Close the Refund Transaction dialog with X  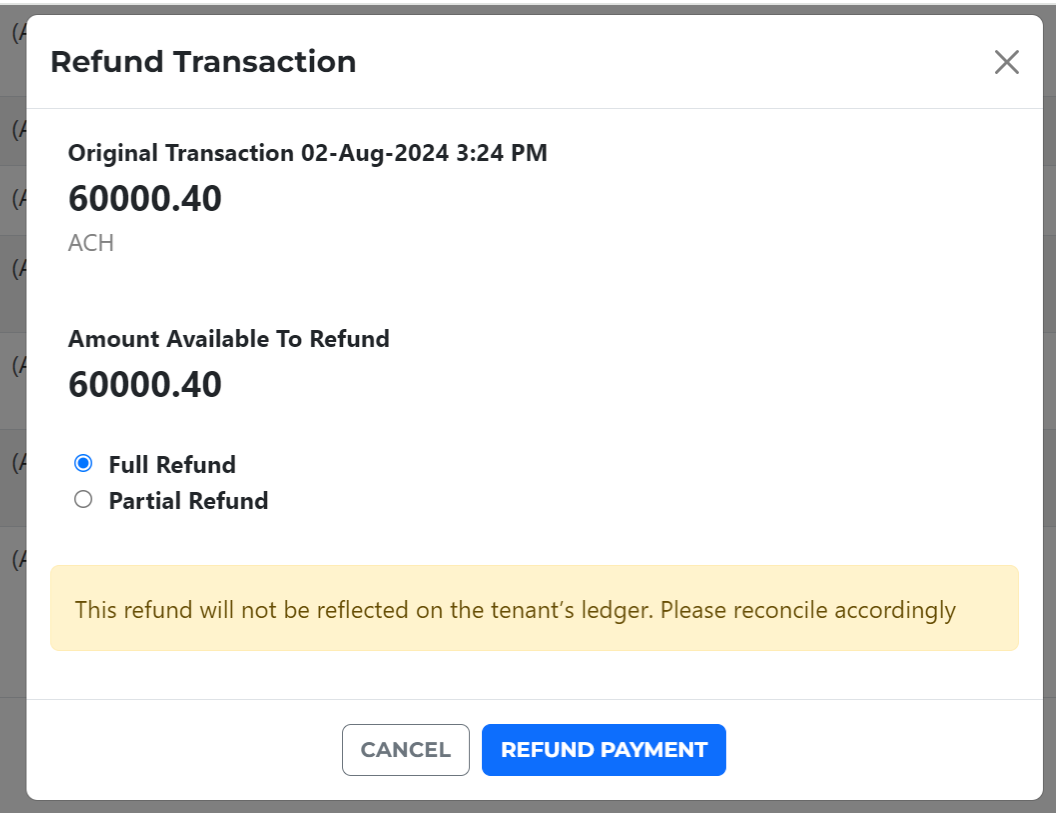[x=1006, y=62]
